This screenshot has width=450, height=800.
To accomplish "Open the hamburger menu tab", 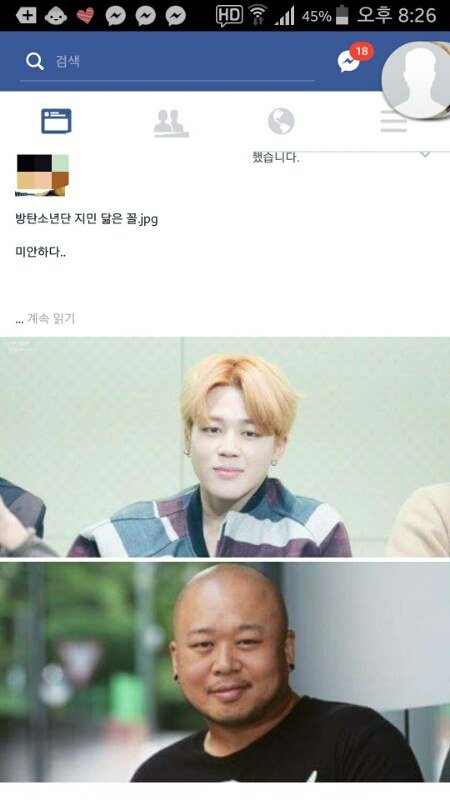I will point(393,124).
